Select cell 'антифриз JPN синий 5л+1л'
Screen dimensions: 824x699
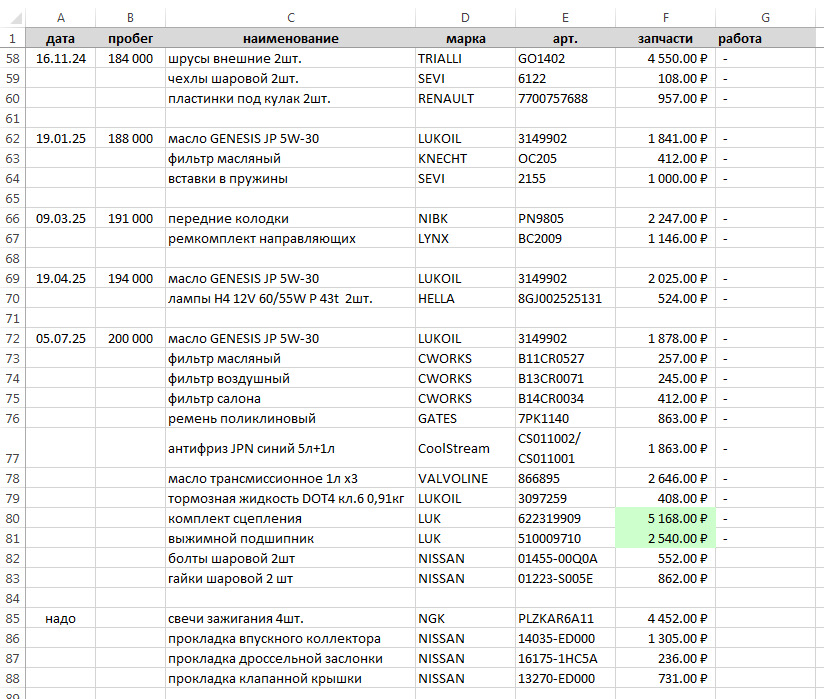[291, 448]
